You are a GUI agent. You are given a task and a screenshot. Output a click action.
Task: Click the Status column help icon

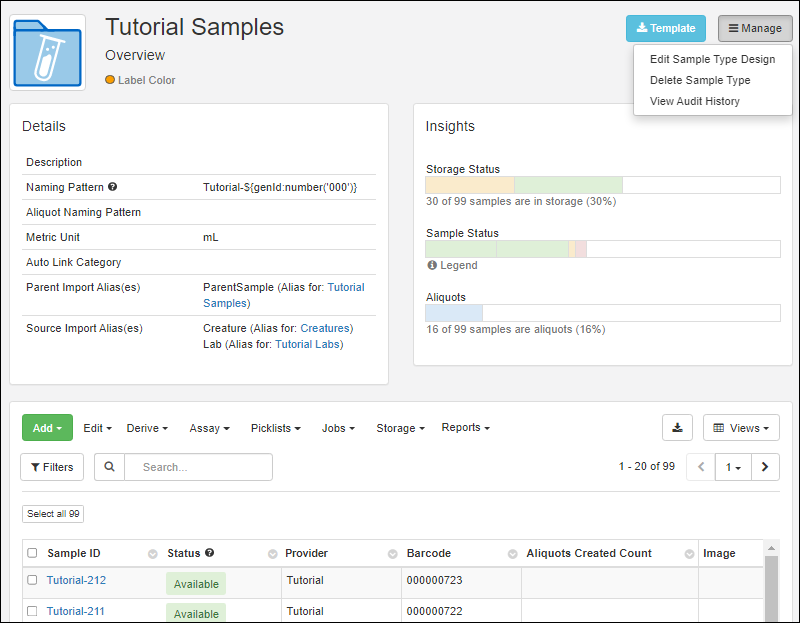point(209,553)
